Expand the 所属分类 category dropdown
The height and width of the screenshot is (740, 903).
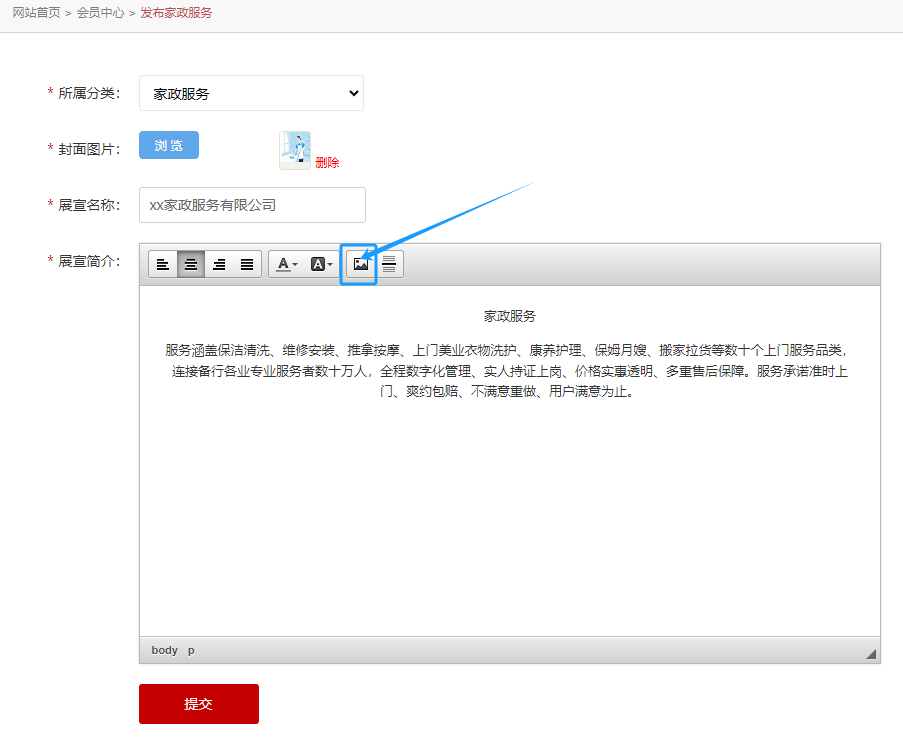click(251, 93)
